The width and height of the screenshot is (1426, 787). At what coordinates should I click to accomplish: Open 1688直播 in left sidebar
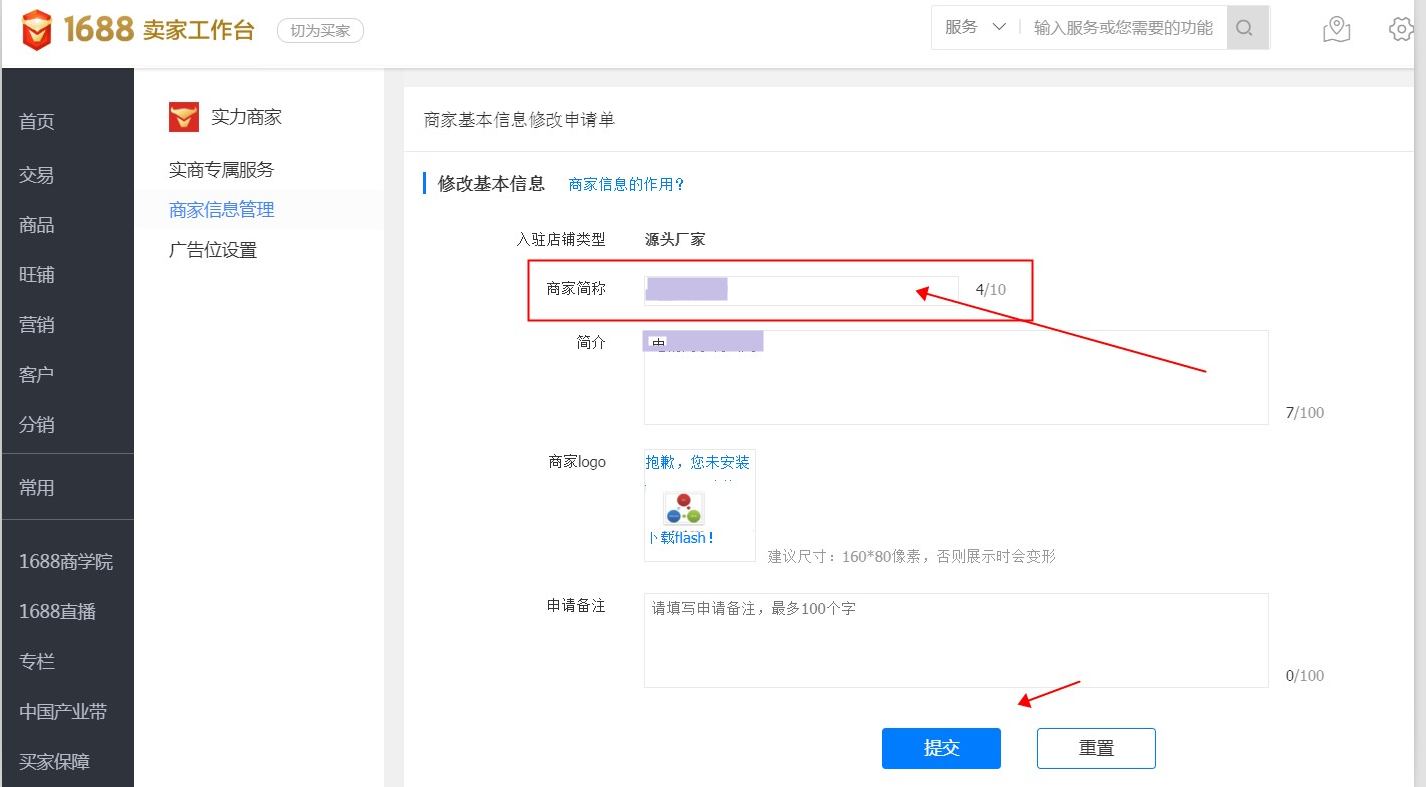[x=58, y=612]
